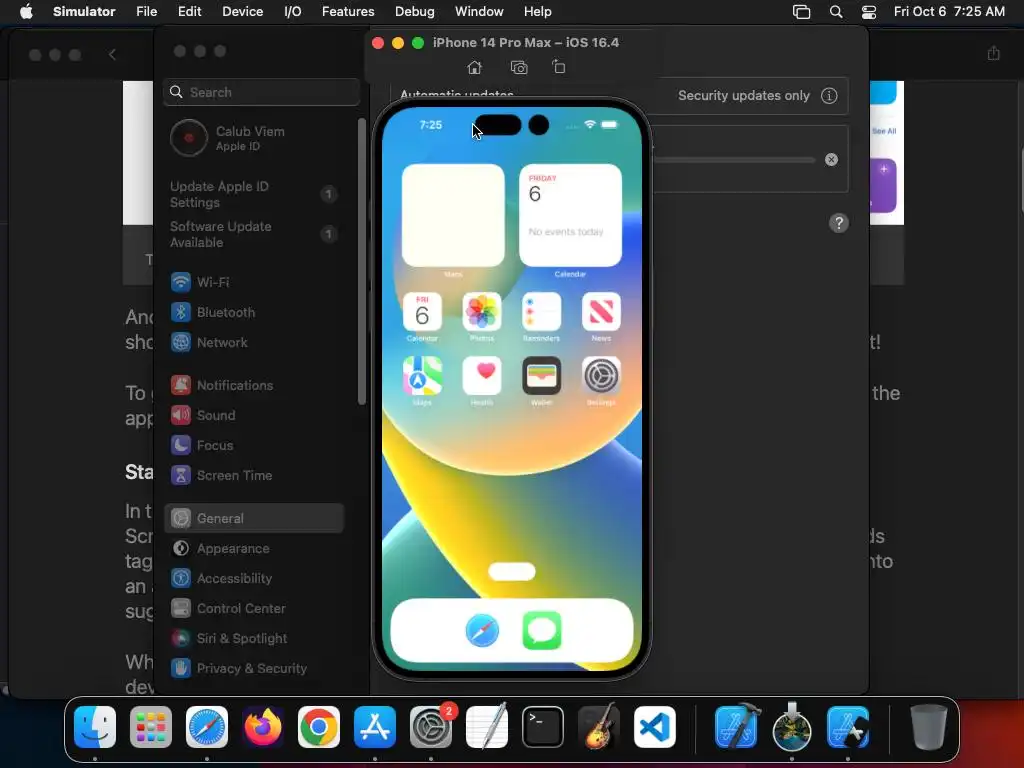This screenshot has width=1024, height=768.
Task: Open the iOS Settings app in simulator
Action: 601,376
